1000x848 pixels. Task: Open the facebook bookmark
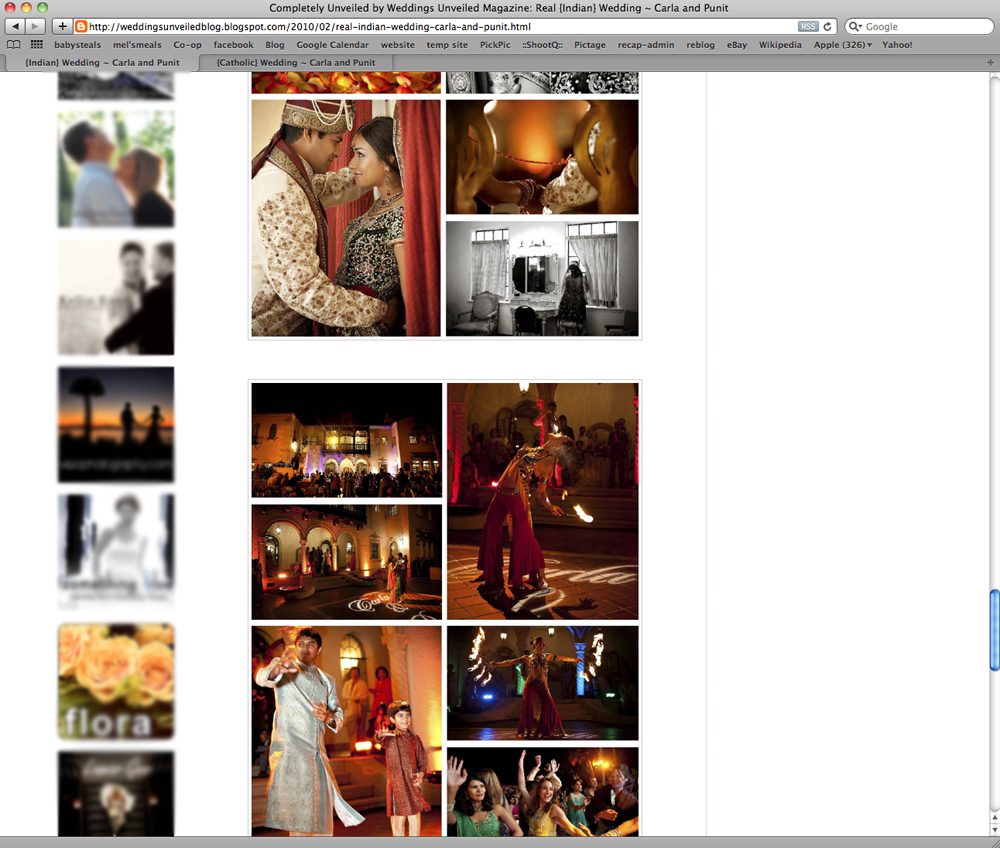click(x=233, y=45)
